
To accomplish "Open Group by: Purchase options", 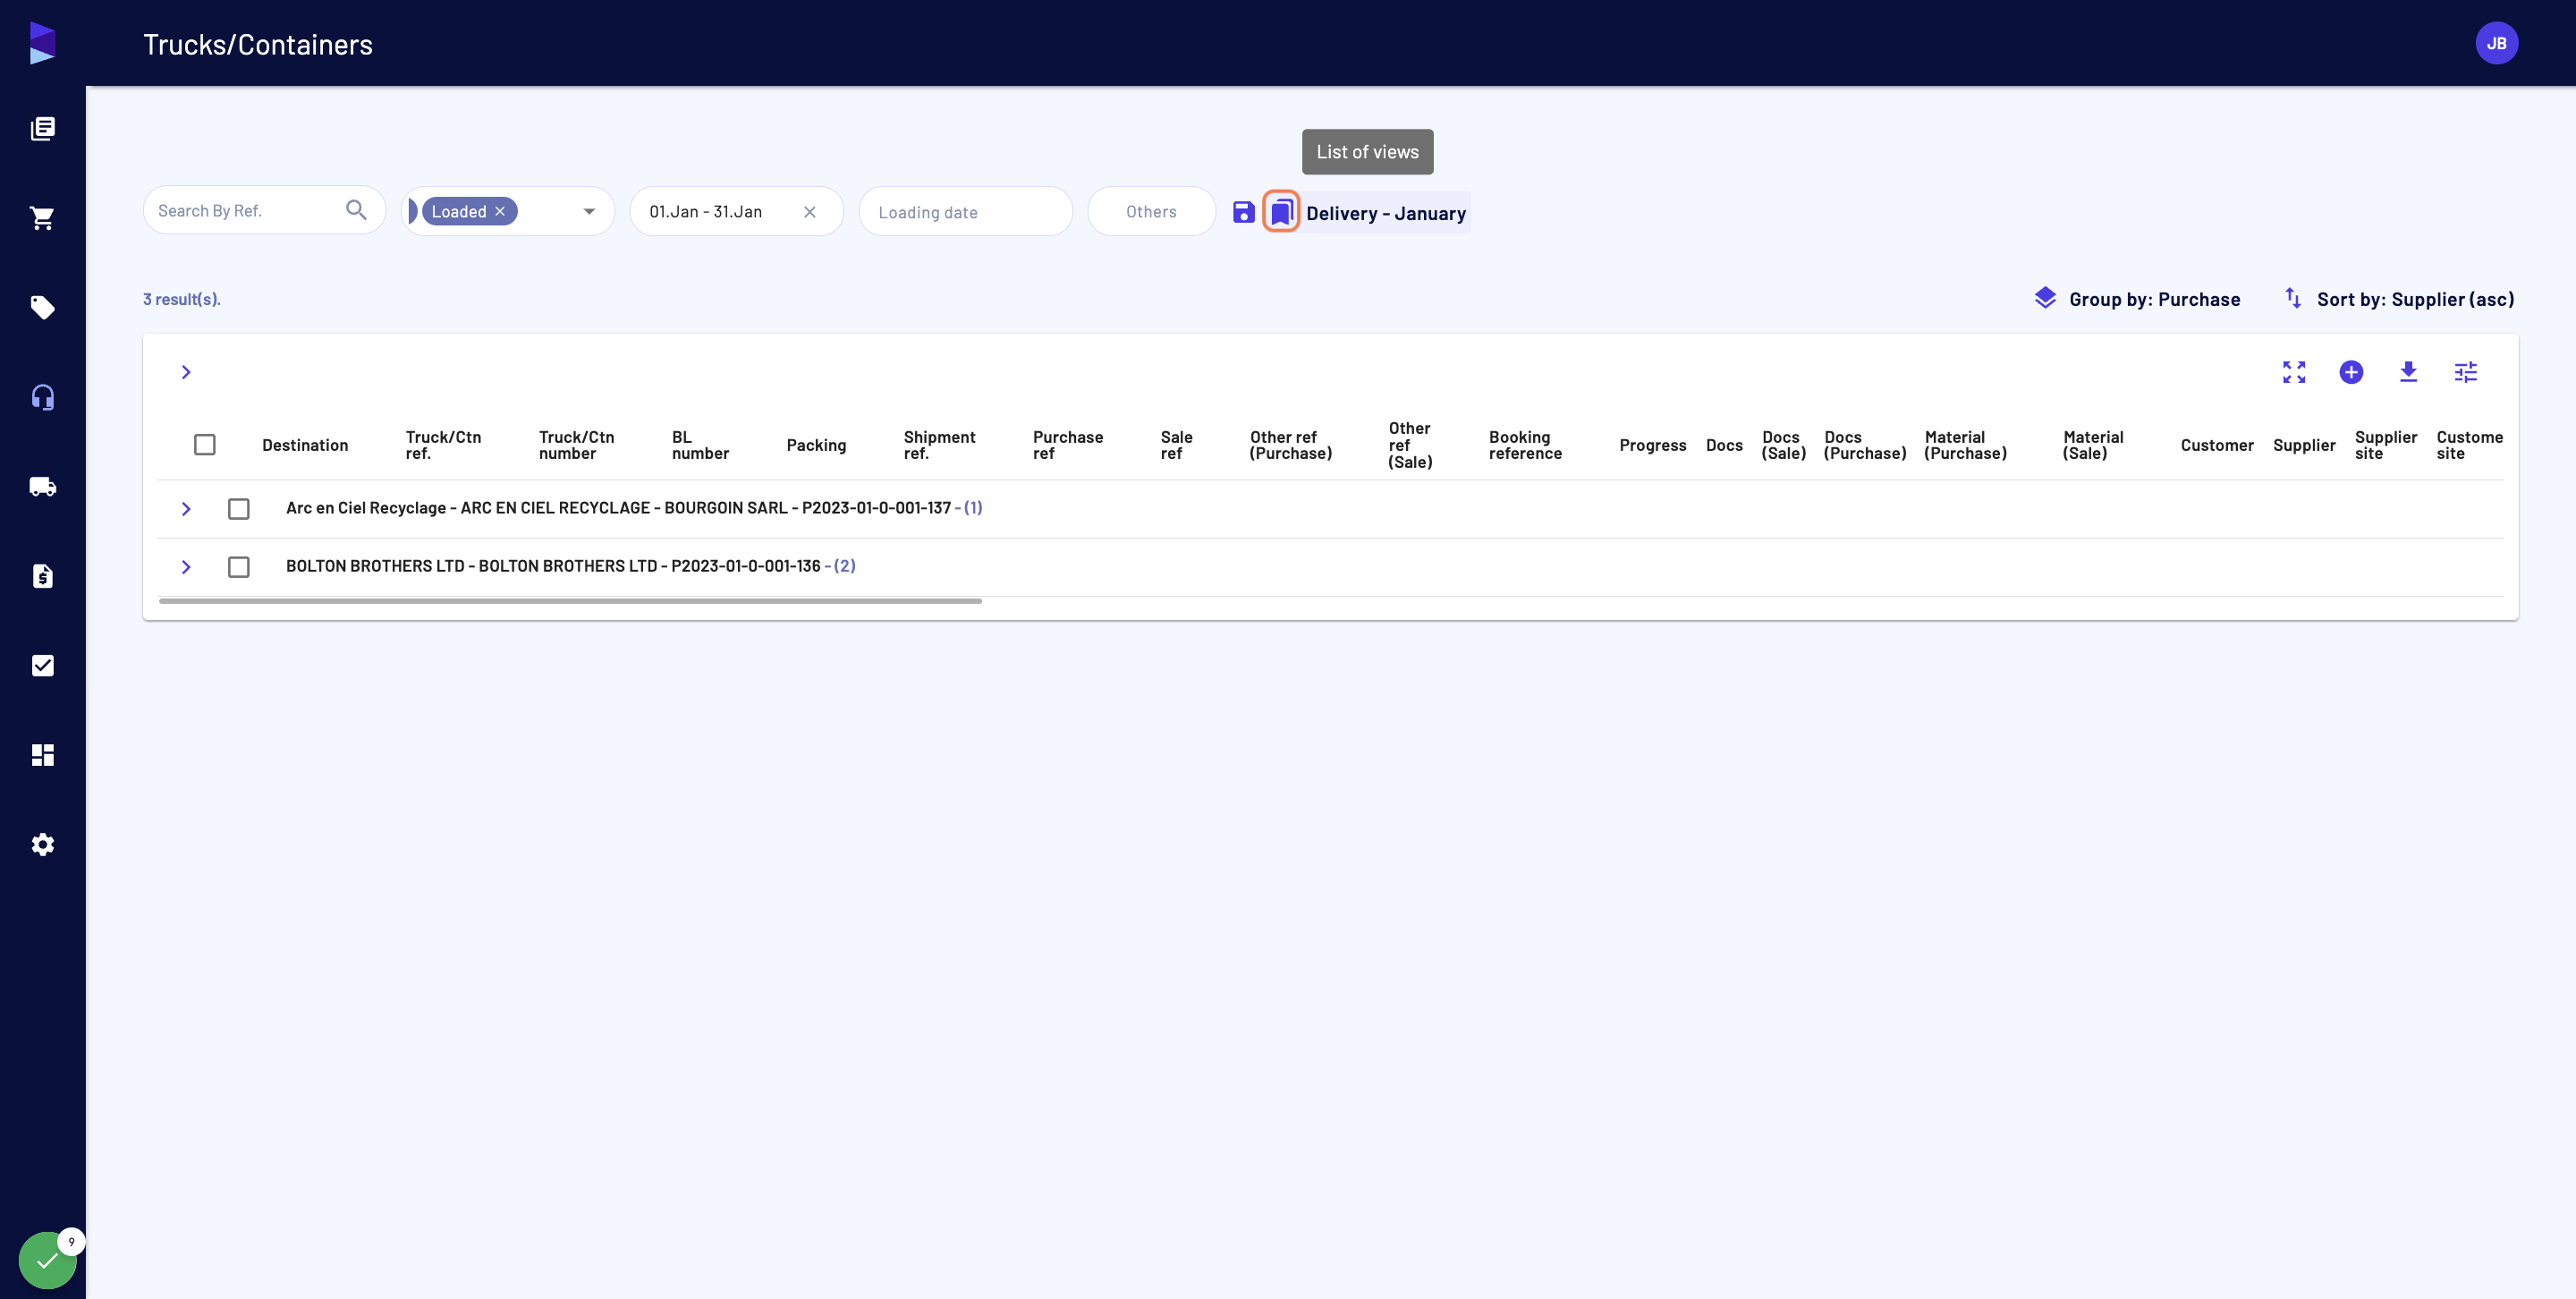I will (2137, 299).
